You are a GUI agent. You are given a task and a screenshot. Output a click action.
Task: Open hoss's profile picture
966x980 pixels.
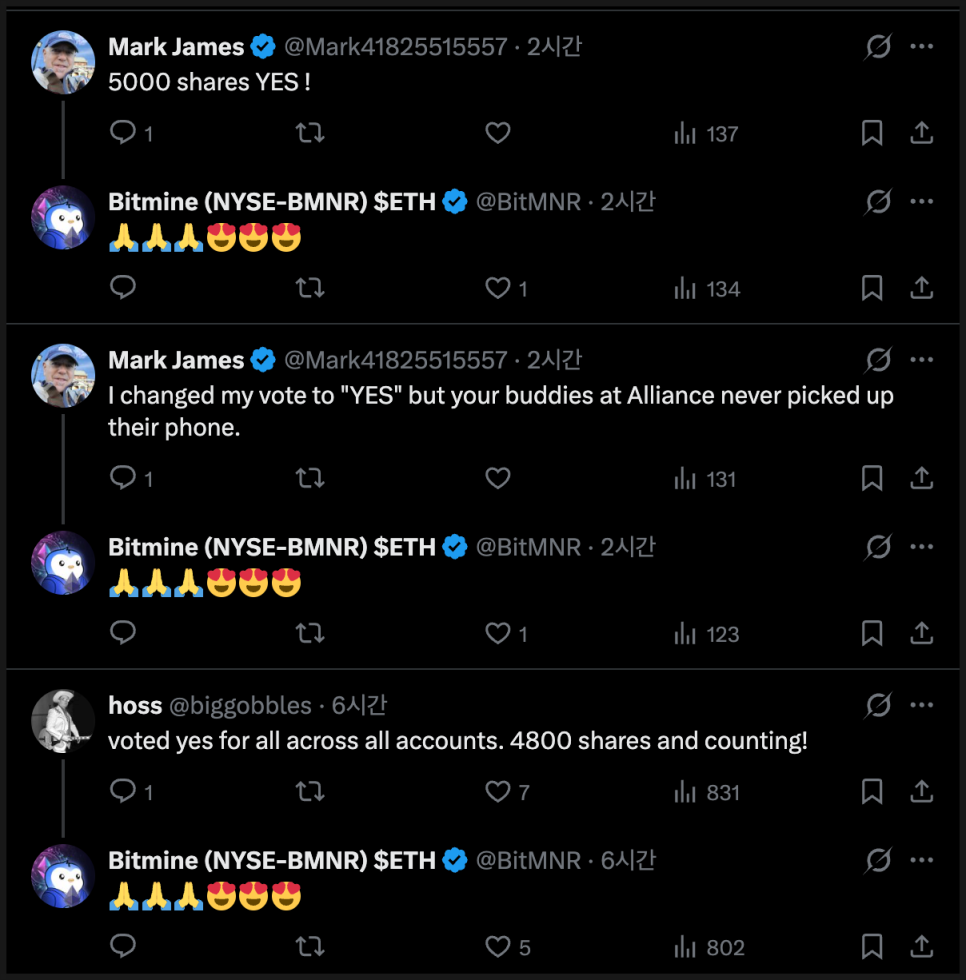[64, 720]
